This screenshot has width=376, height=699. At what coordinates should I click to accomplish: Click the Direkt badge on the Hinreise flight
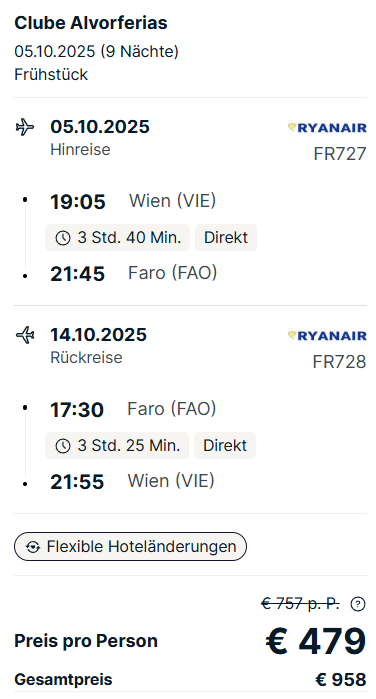point(226,238)
